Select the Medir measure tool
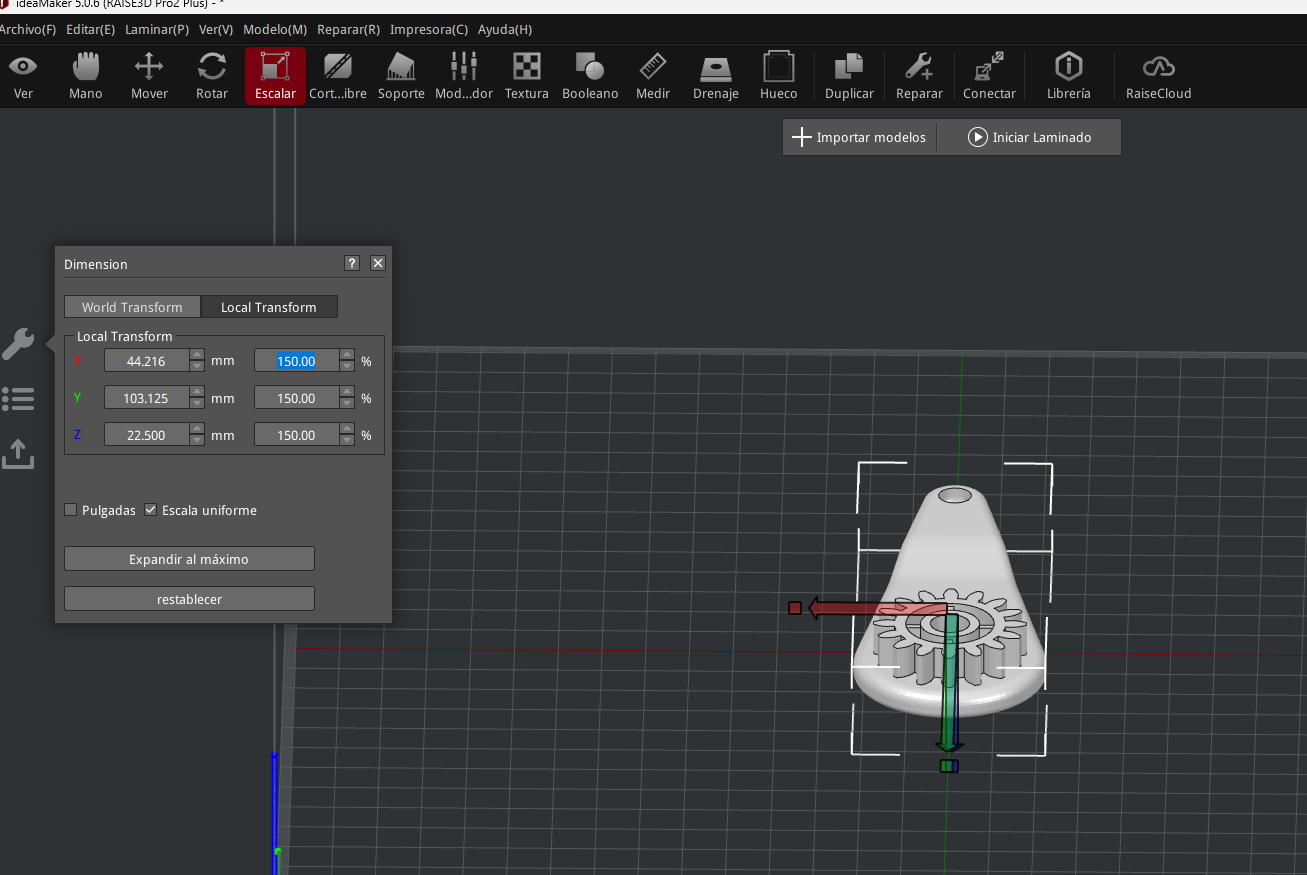Viewport: 1307px width, 875px height. [x=653, y=76]
